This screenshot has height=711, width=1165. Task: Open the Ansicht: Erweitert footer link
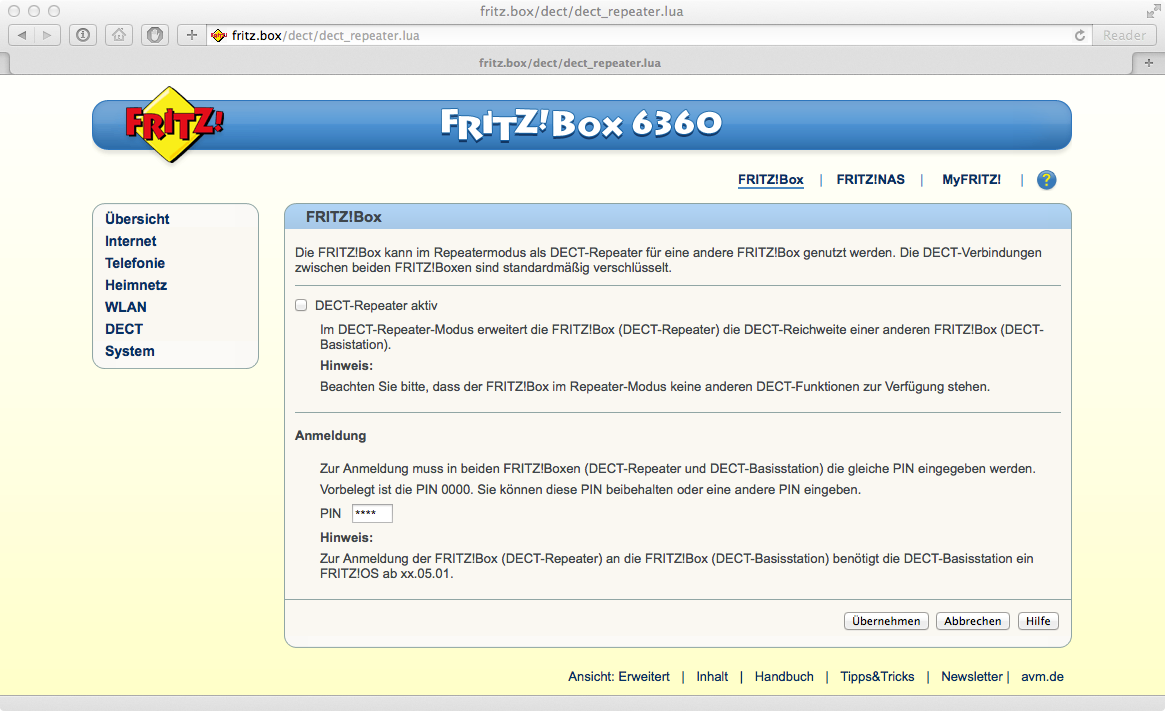click(x=619, y=677)
